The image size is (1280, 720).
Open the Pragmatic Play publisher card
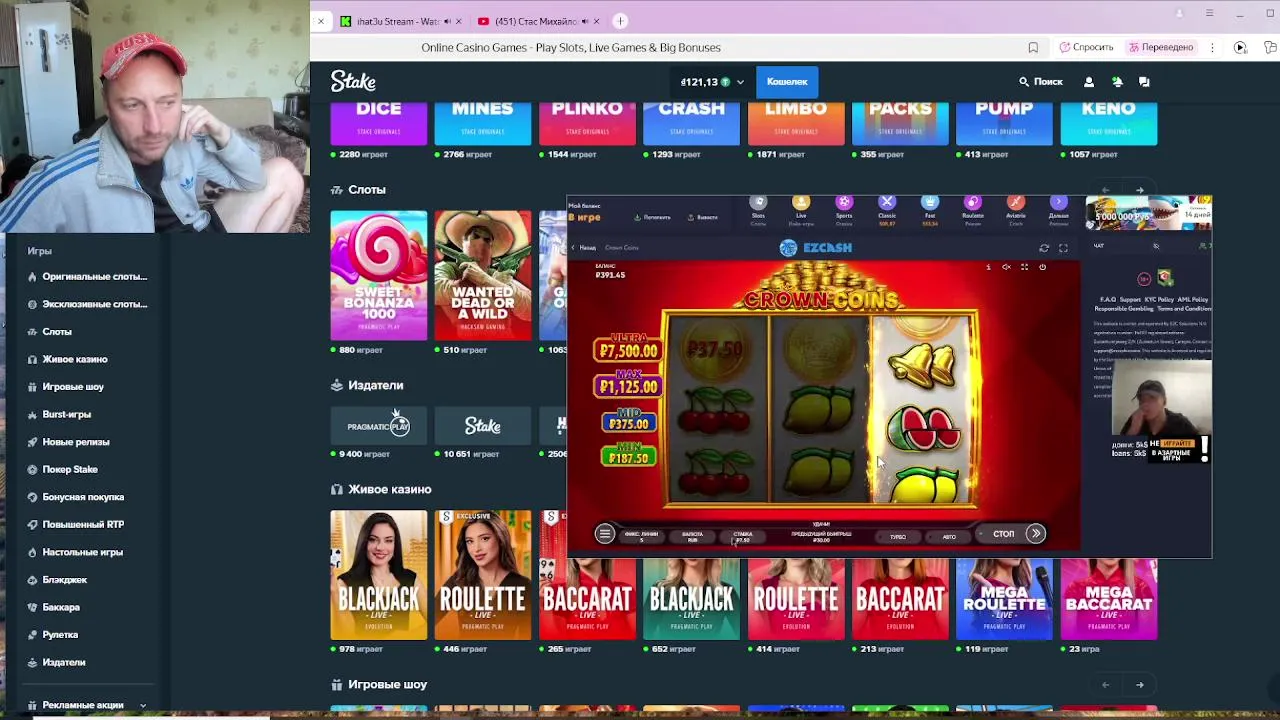(379, 426)
